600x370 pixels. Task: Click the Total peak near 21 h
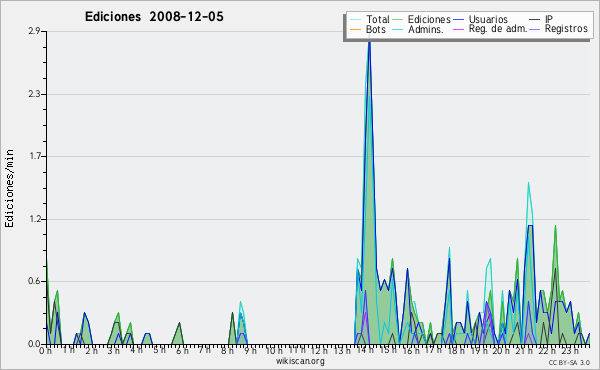pyautogui.click(x=528, y=184)
